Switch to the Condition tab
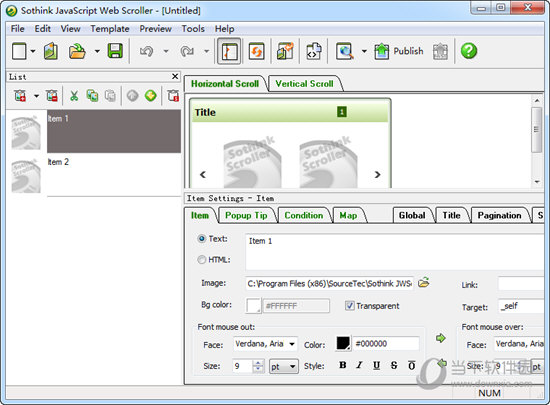 (303, 215)
